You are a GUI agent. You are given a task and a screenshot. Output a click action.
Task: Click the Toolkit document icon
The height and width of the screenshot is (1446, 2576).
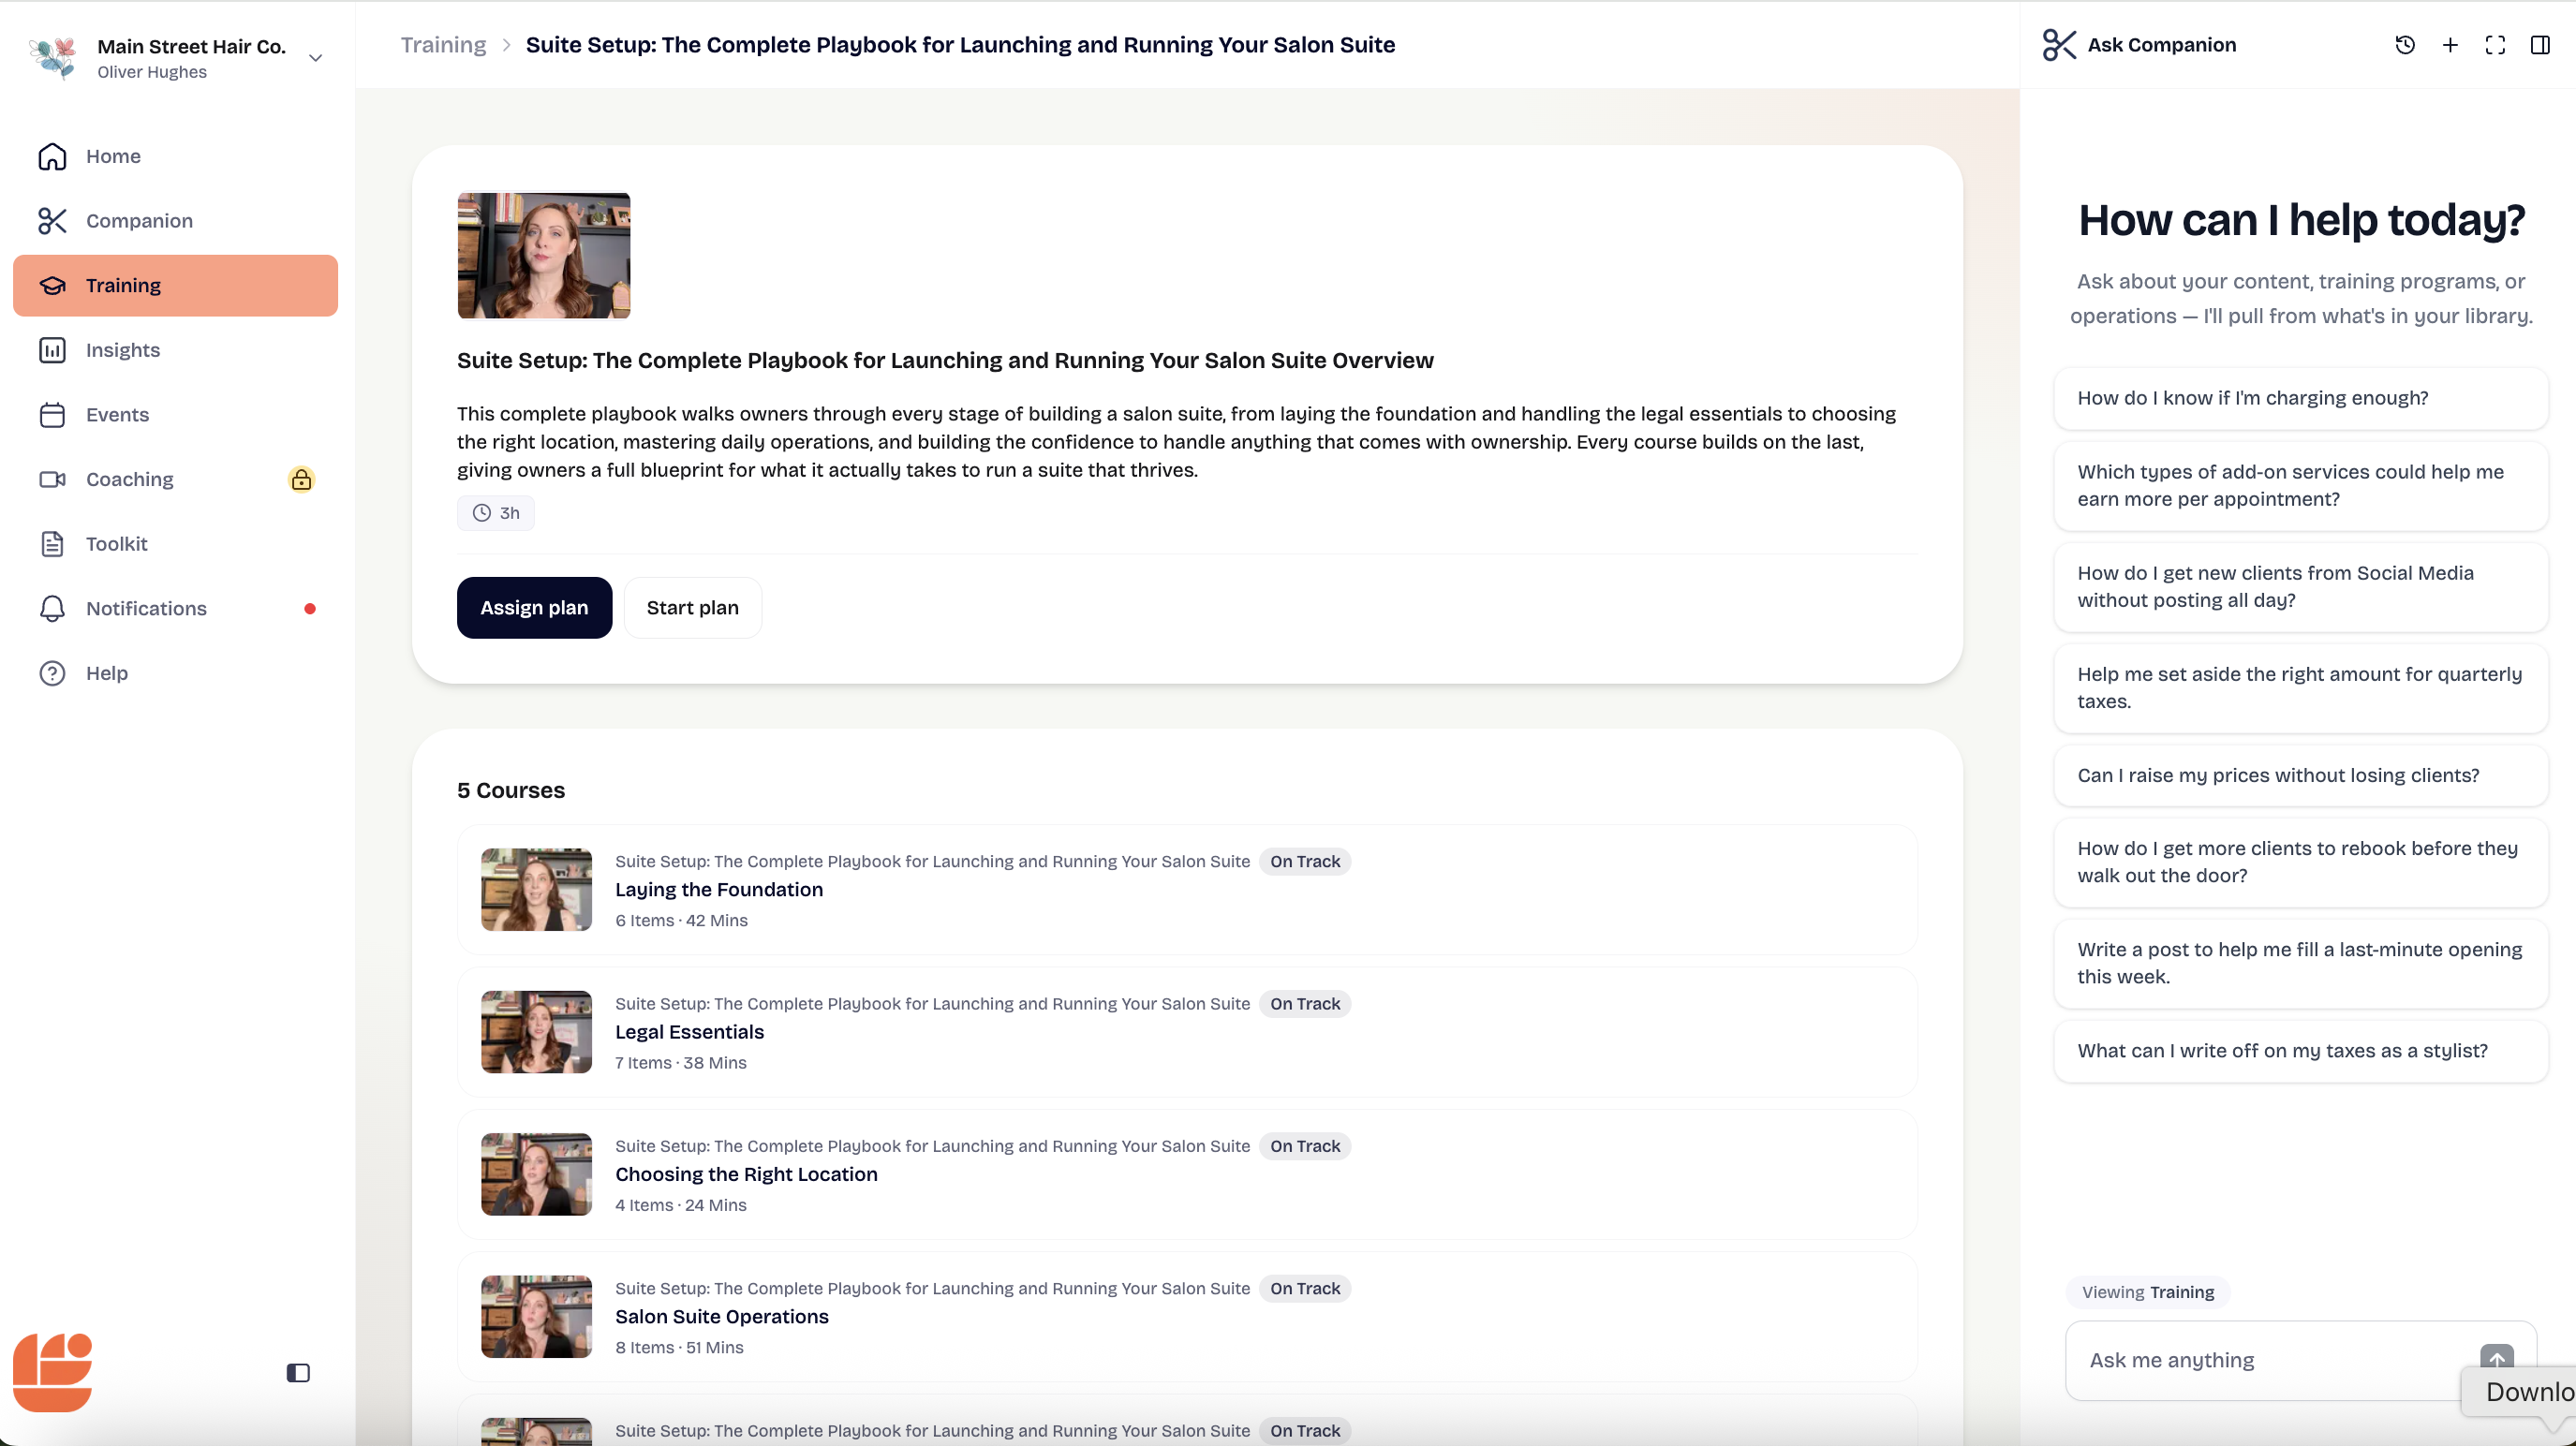pos(52,544)
